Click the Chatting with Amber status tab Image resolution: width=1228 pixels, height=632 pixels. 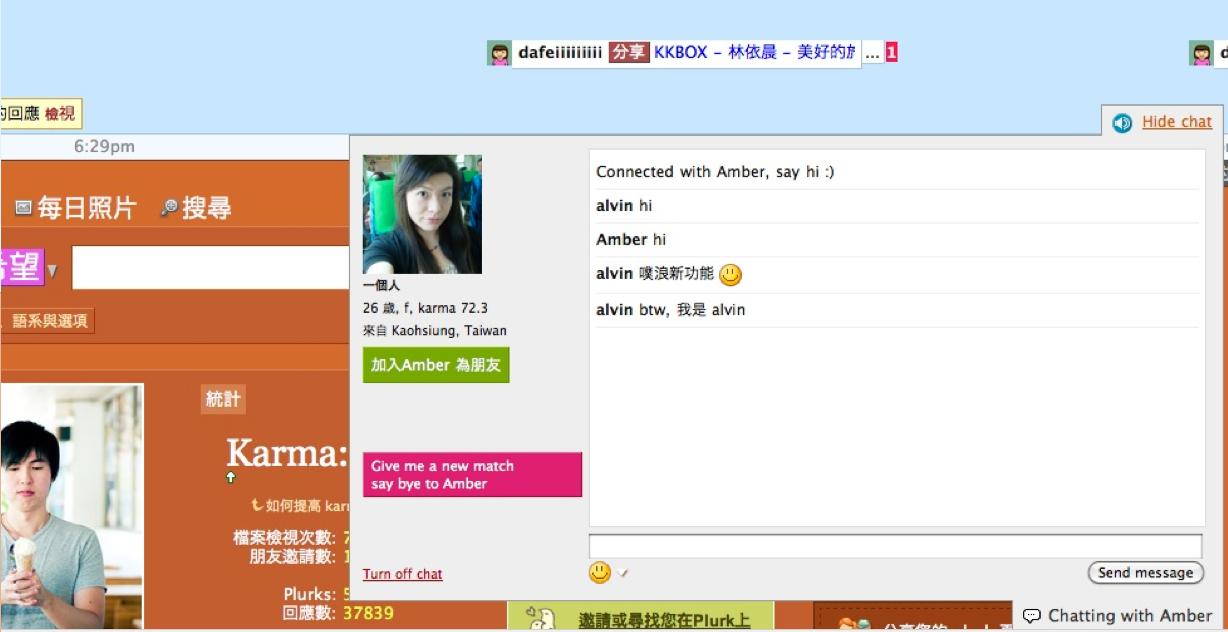1119,616
